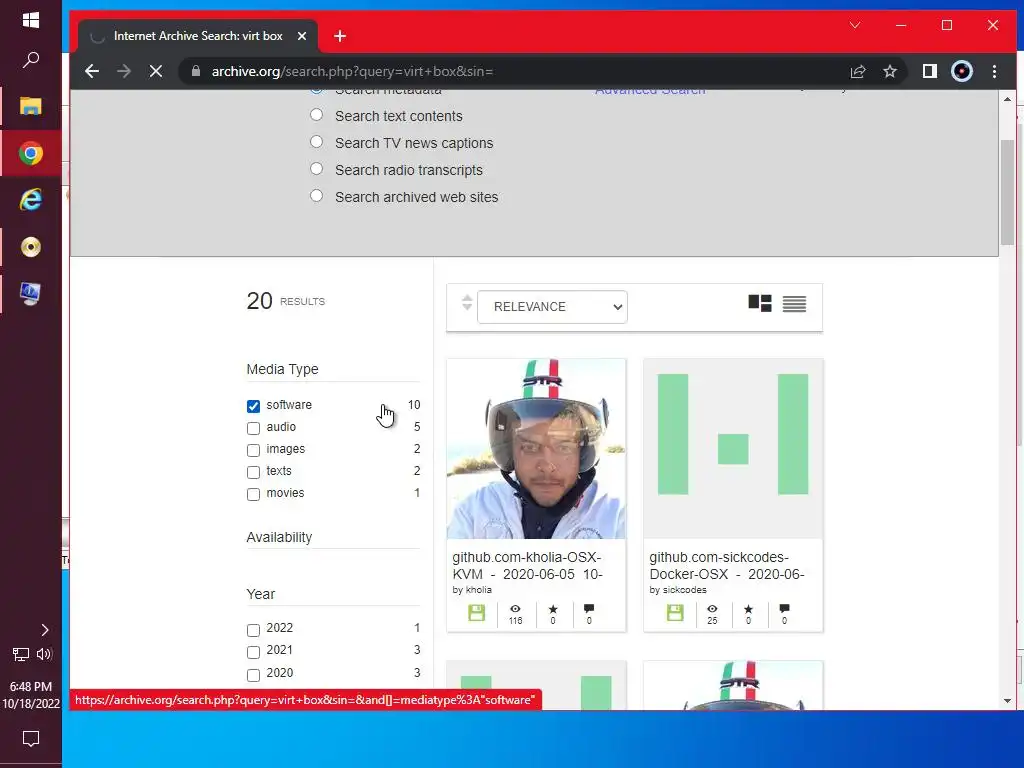This screenshot has height=768, width=1024.
Task: Switch to tile view layout
Action: click(760, 303)
